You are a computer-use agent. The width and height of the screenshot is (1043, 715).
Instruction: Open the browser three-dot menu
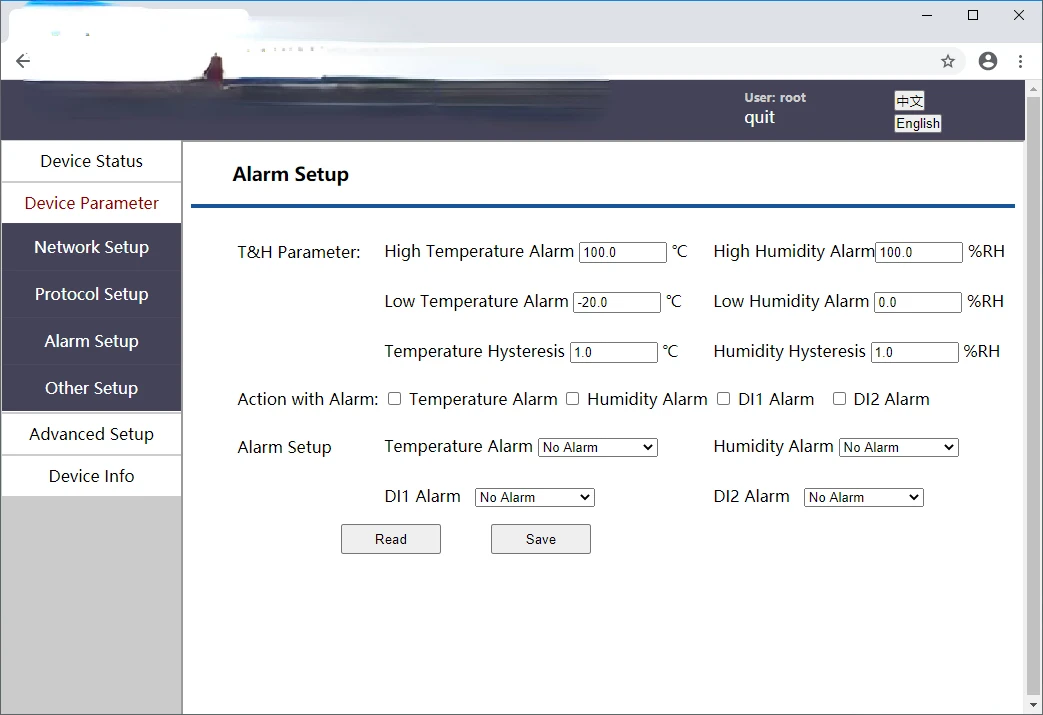pos(1020,61)
